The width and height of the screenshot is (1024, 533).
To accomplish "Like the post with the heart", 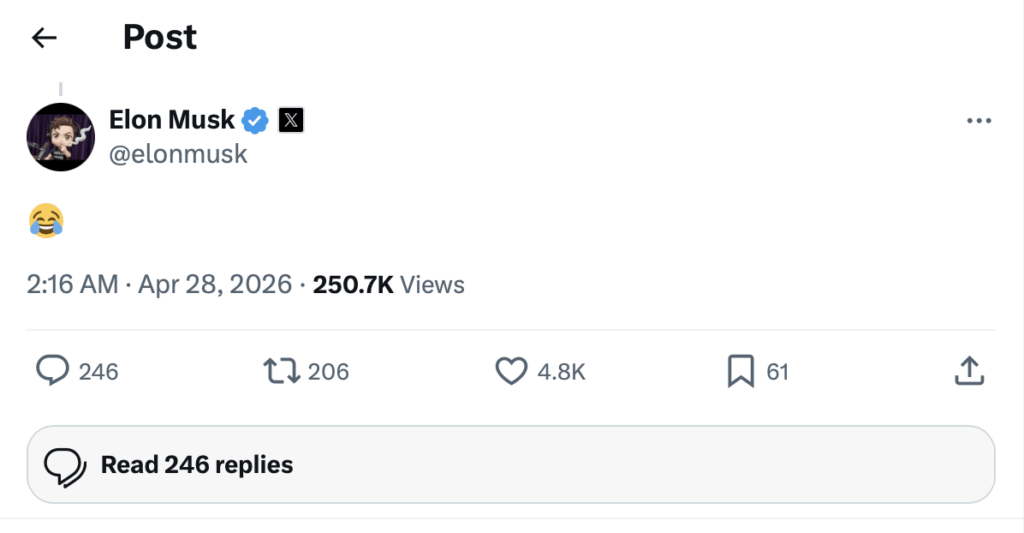I will click(511, 372).
